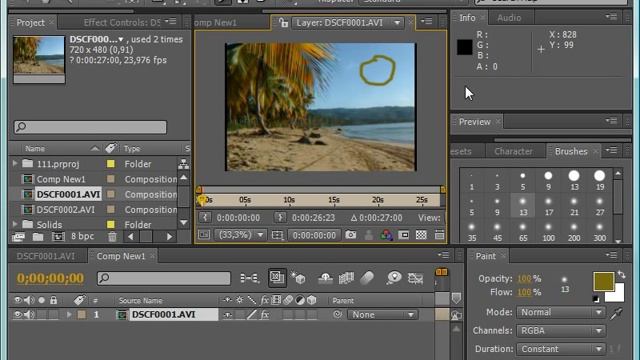Open Duration dropdown Constant

pos(561,349)
